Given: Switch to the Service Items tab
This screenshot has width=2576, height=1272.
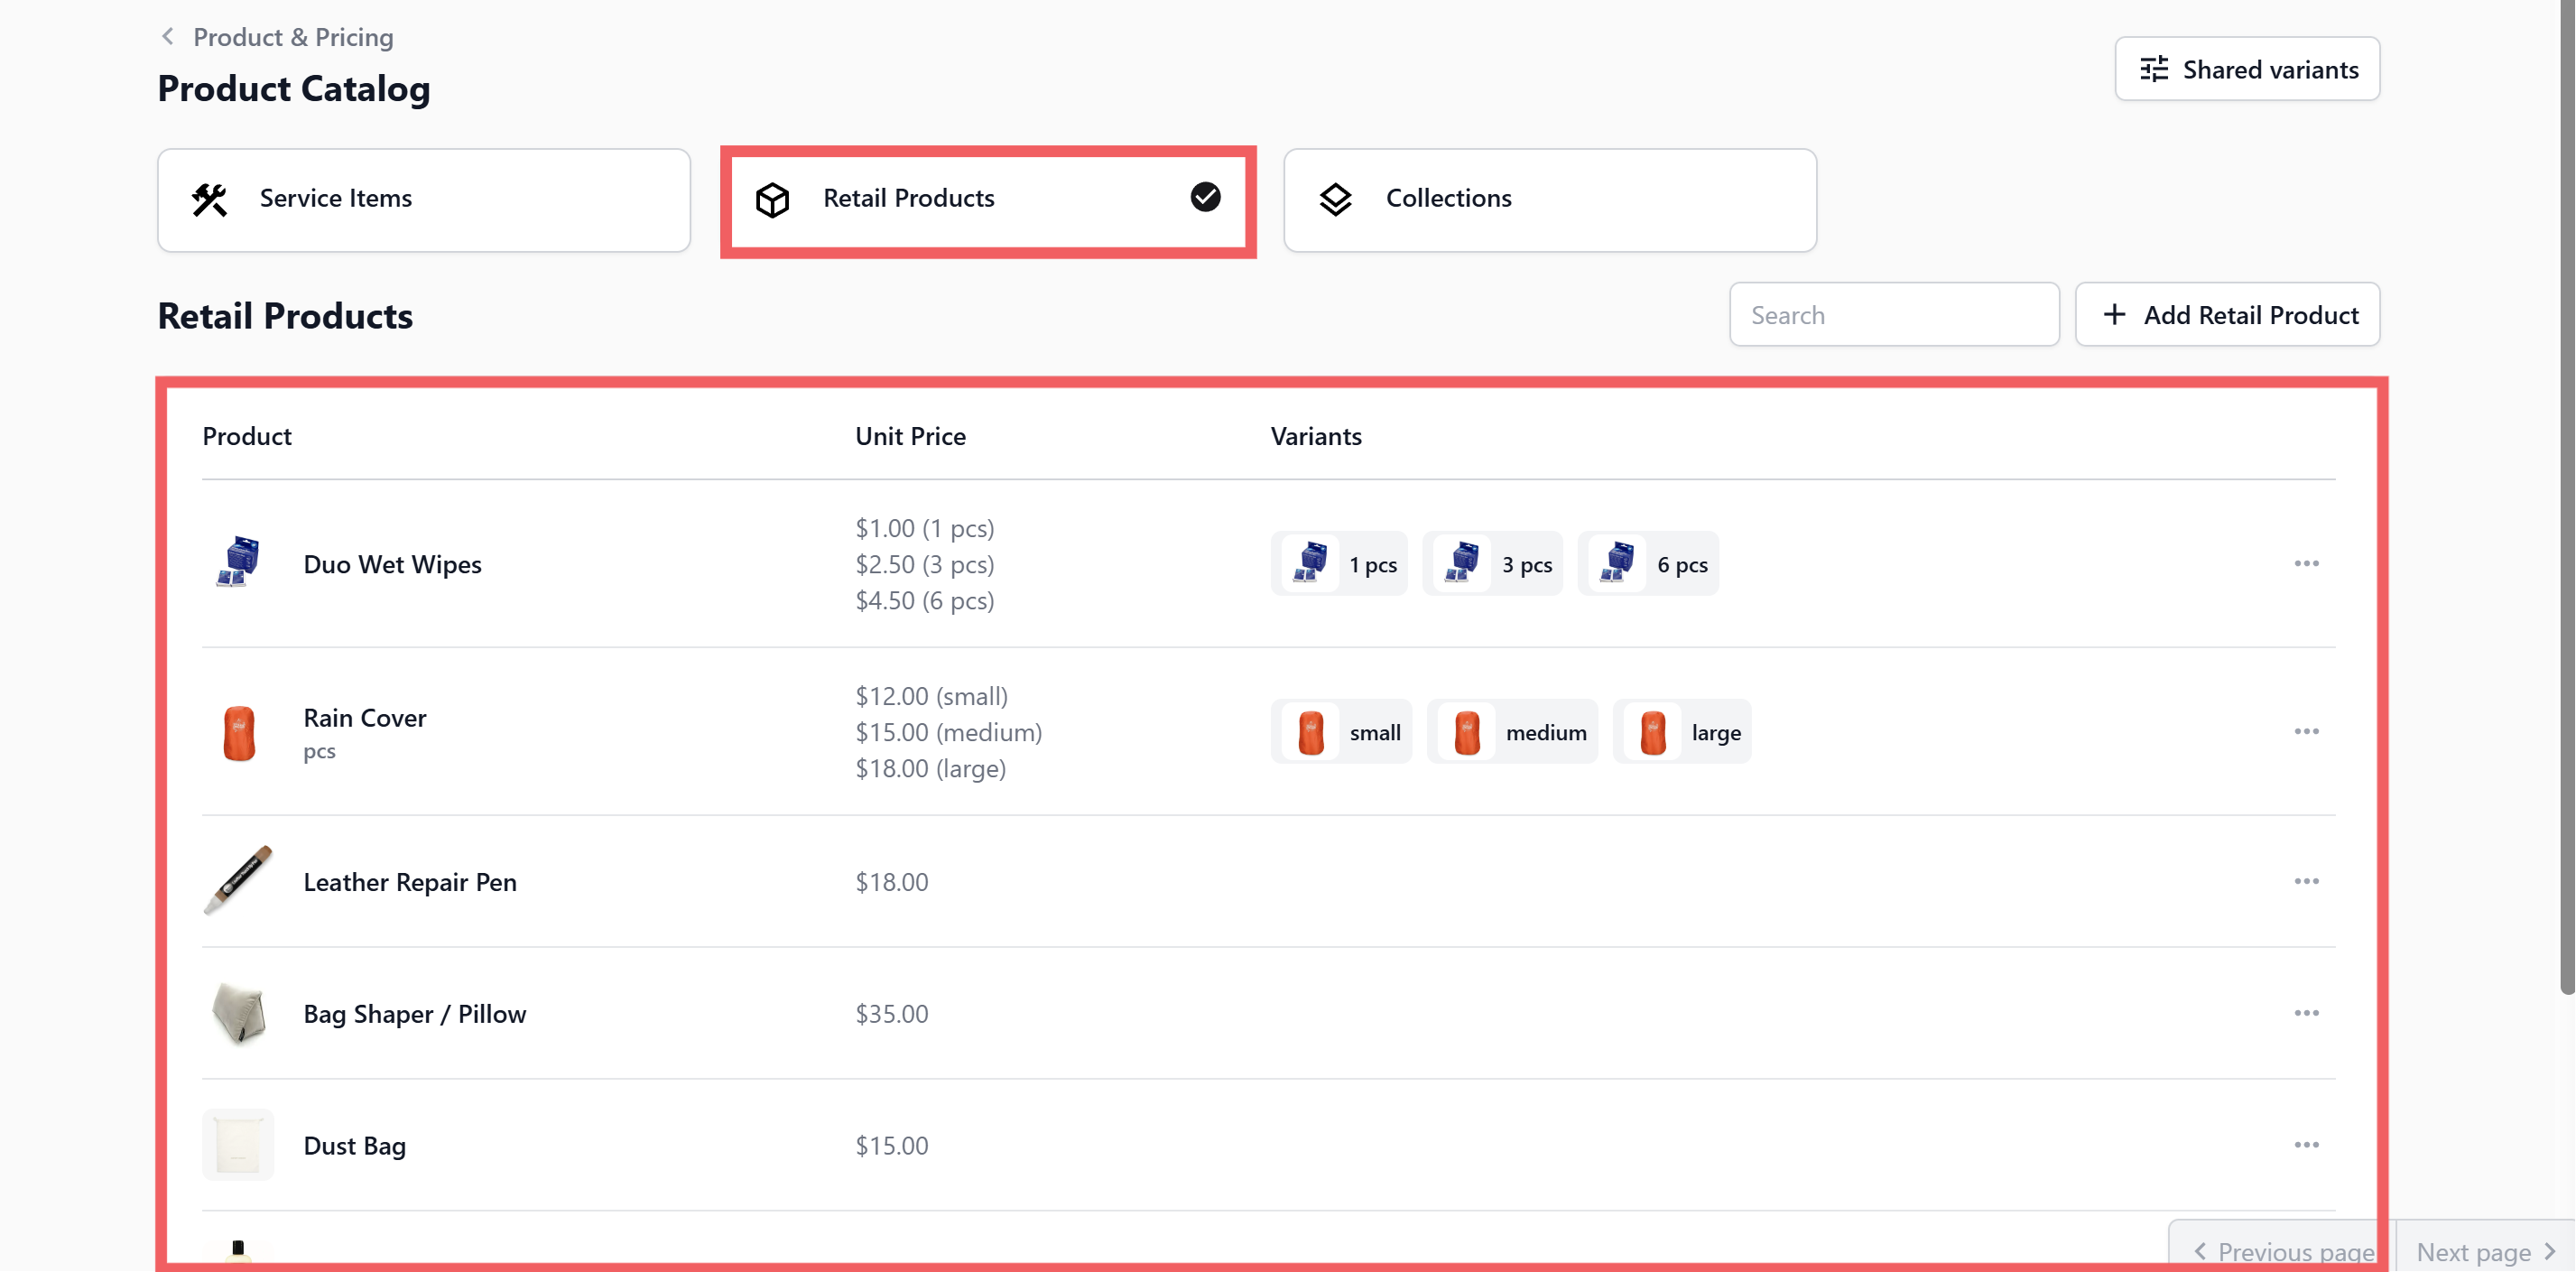Looking at the screenshot, I should point(423,199).
